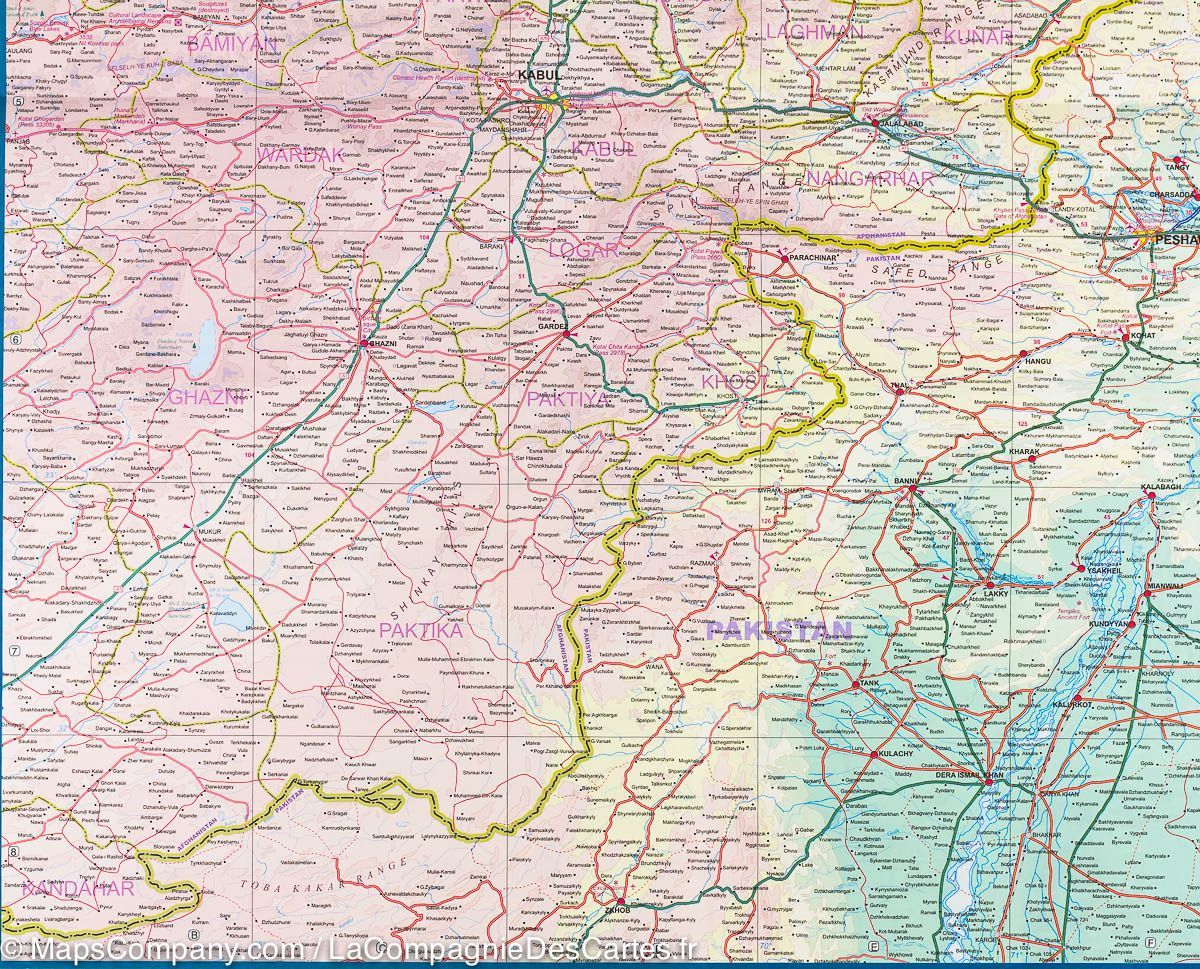Select the Ghazni city dot
Image resolution: width=1200 pixels, height=969 pixels.
point(365,344)
